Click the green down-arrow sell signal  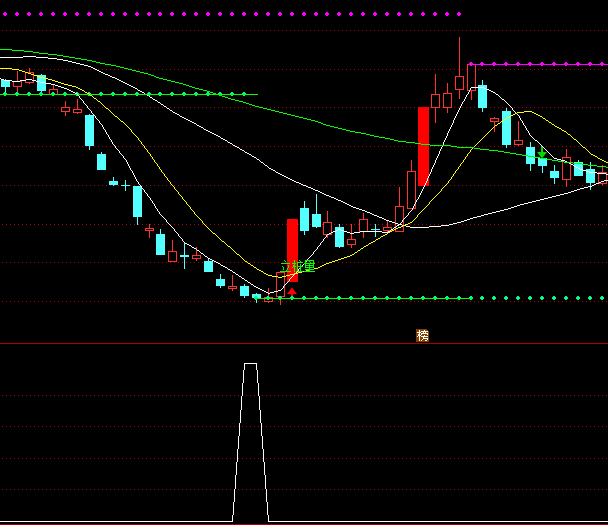coord(542,154)
